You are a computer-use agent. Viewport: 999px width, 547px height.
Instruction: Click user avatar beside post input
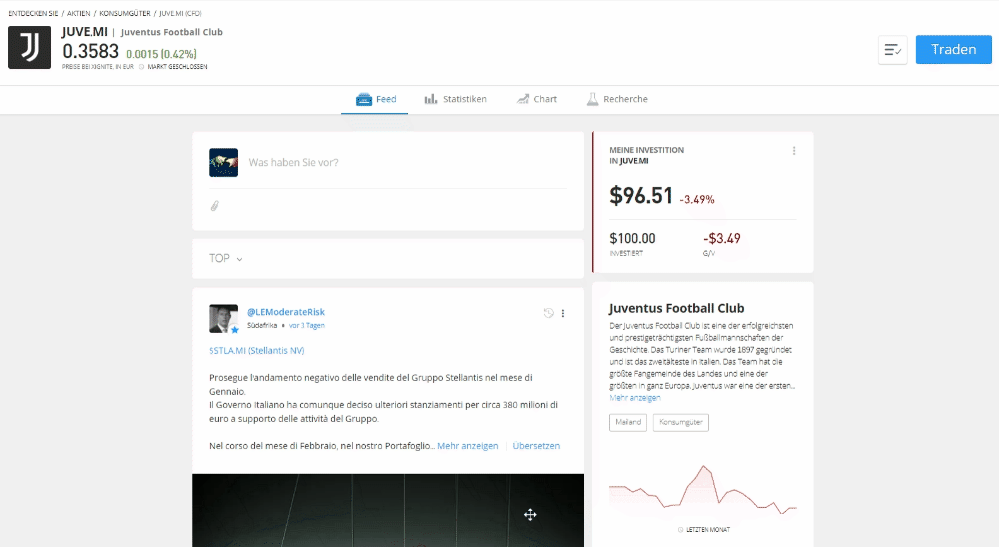pos(224,162)
